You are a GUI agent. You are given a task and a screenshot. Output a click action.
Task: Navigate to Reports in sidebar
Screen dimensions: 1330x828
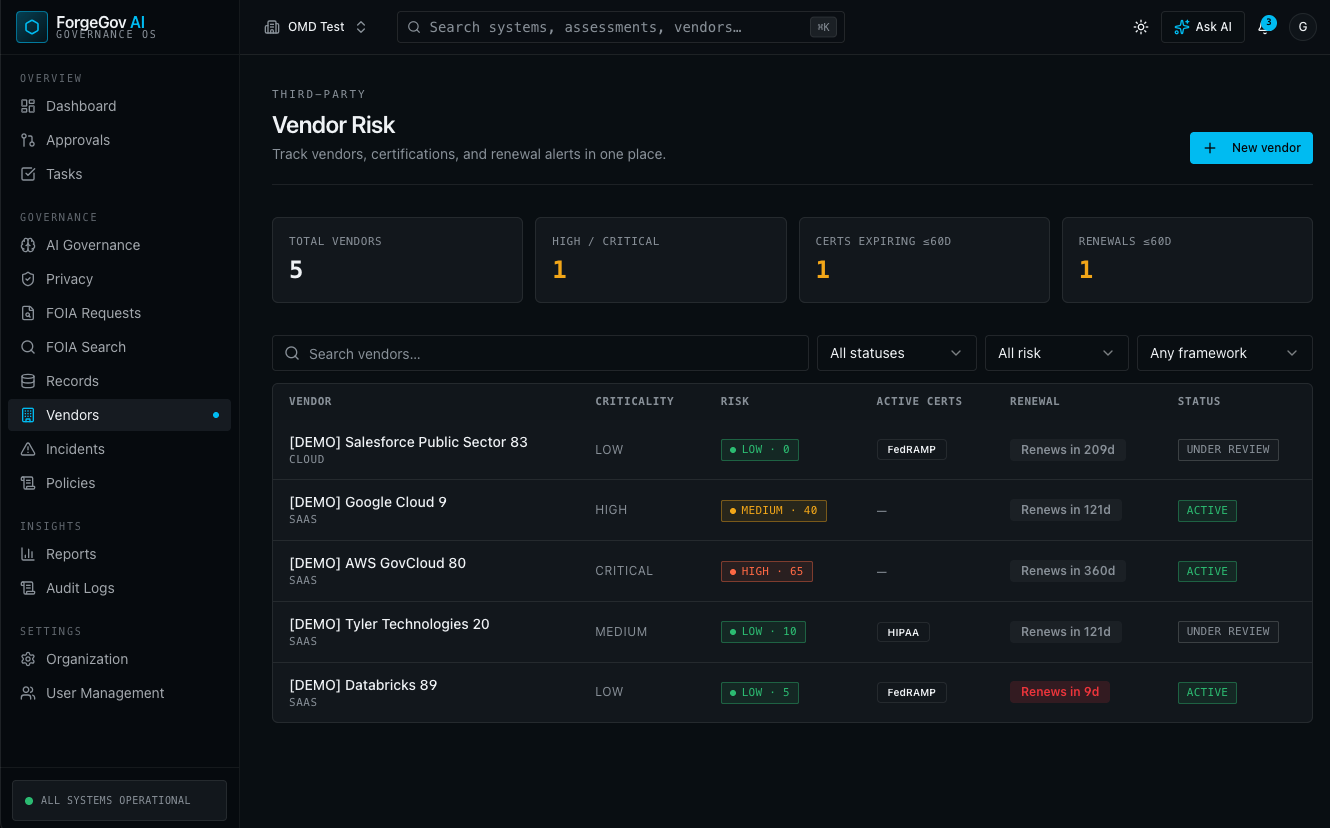pos(119,554)
